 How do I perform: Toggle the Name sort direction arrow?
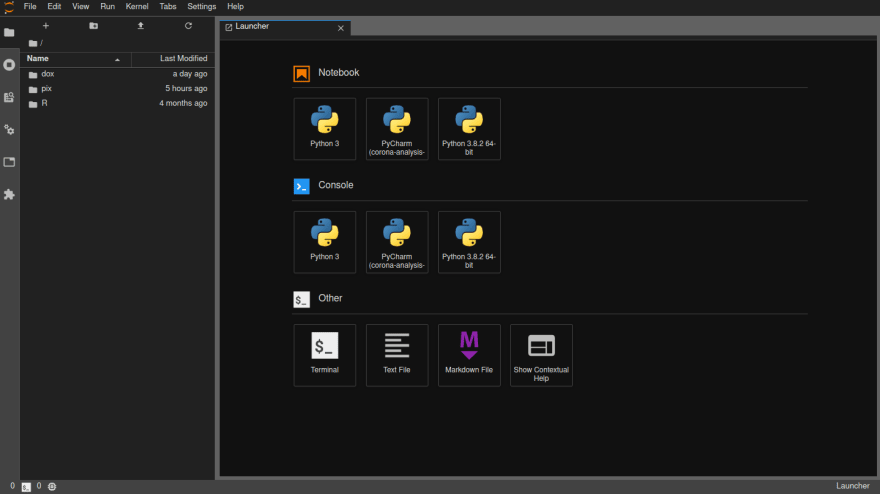[x=117, y=60]
